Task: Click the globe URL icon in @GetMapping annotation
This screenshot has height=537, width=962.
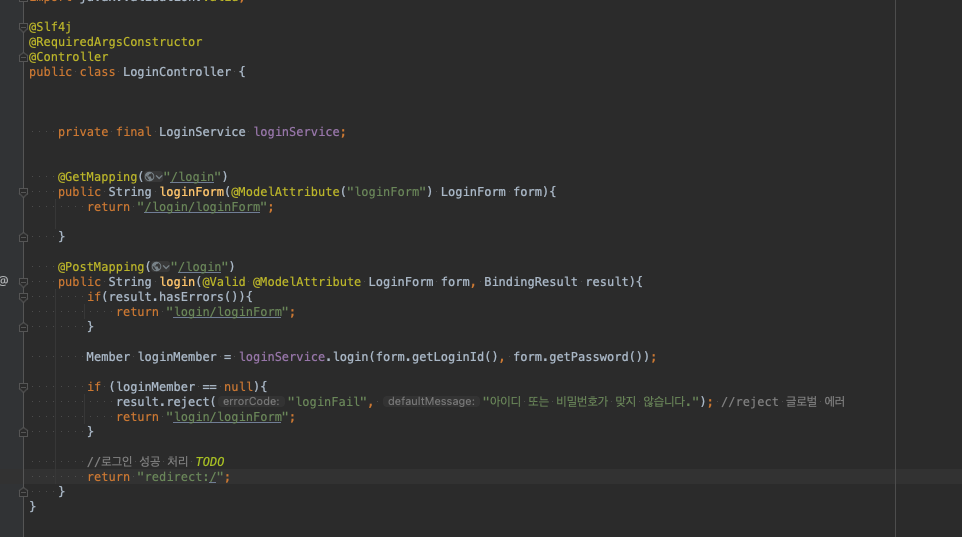Action: pyautogui.click(x=149, y=177)
